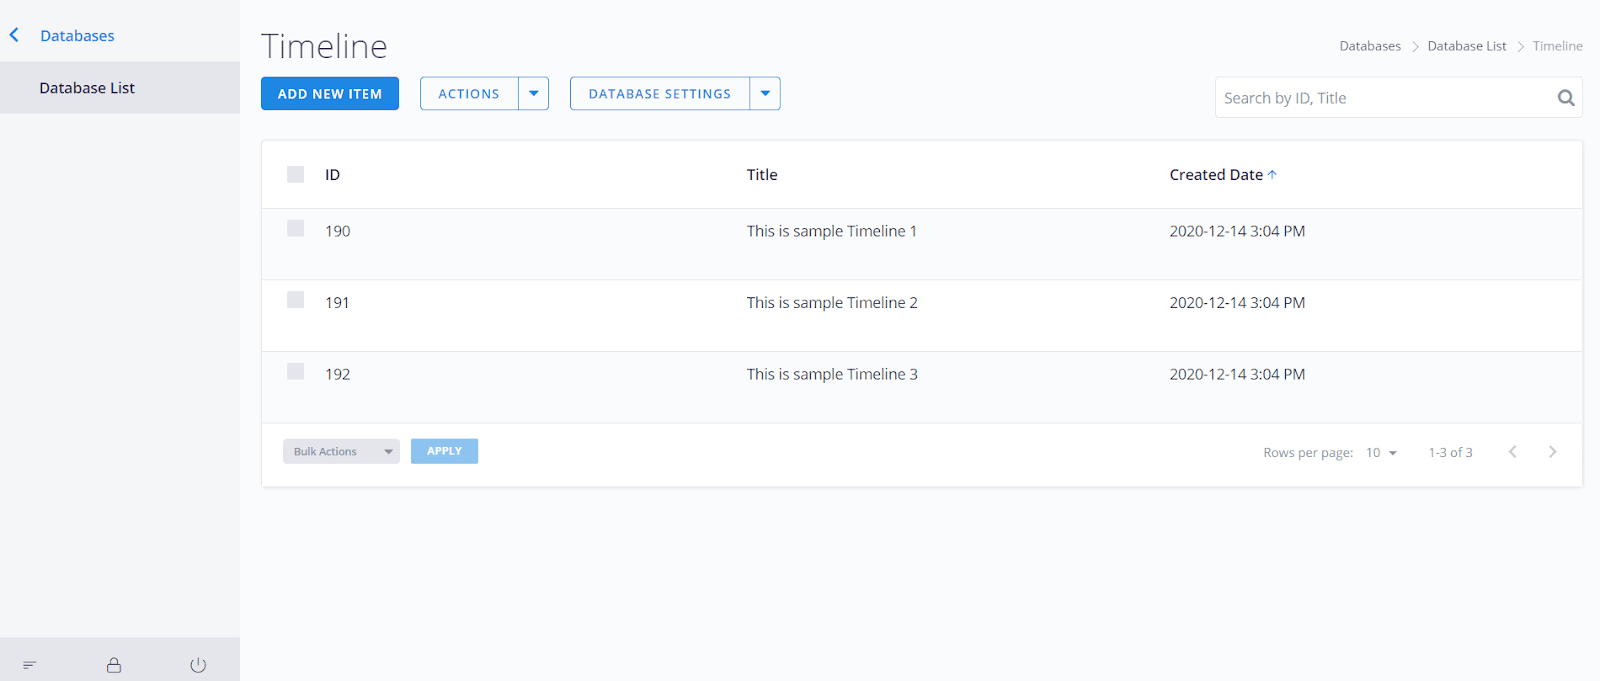Click the Apply button
The width and height of the screenshot is (1600, 681).
click(444, 452)
